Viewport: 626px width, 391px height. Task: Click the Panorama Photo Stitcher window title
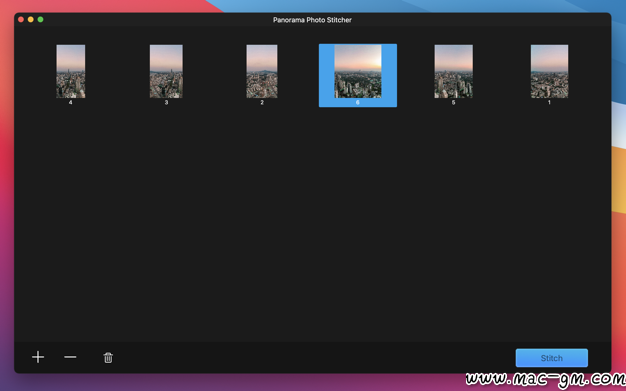click(312, 20)
